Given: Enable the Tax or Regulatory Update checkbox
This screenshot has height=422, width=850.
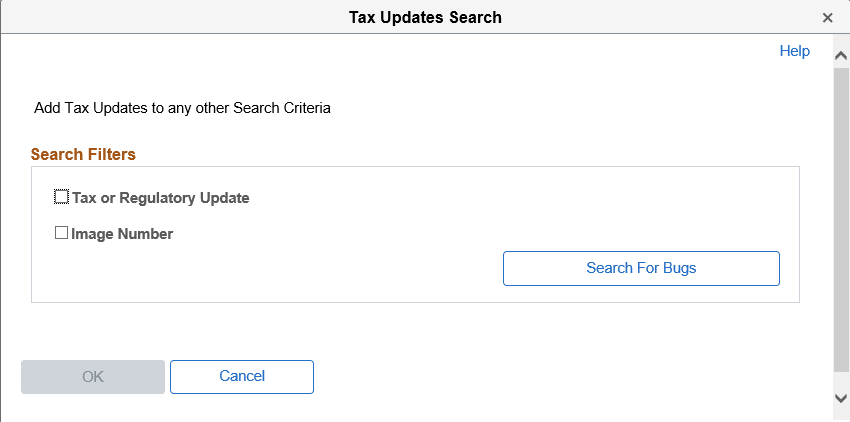Looking at the screenshot, I should pos(62,197).
